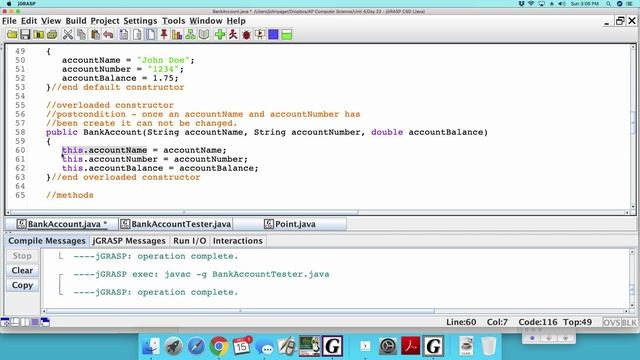640x360 pixels.
Task: Open the View menu
Action: [x=51, y=21]
